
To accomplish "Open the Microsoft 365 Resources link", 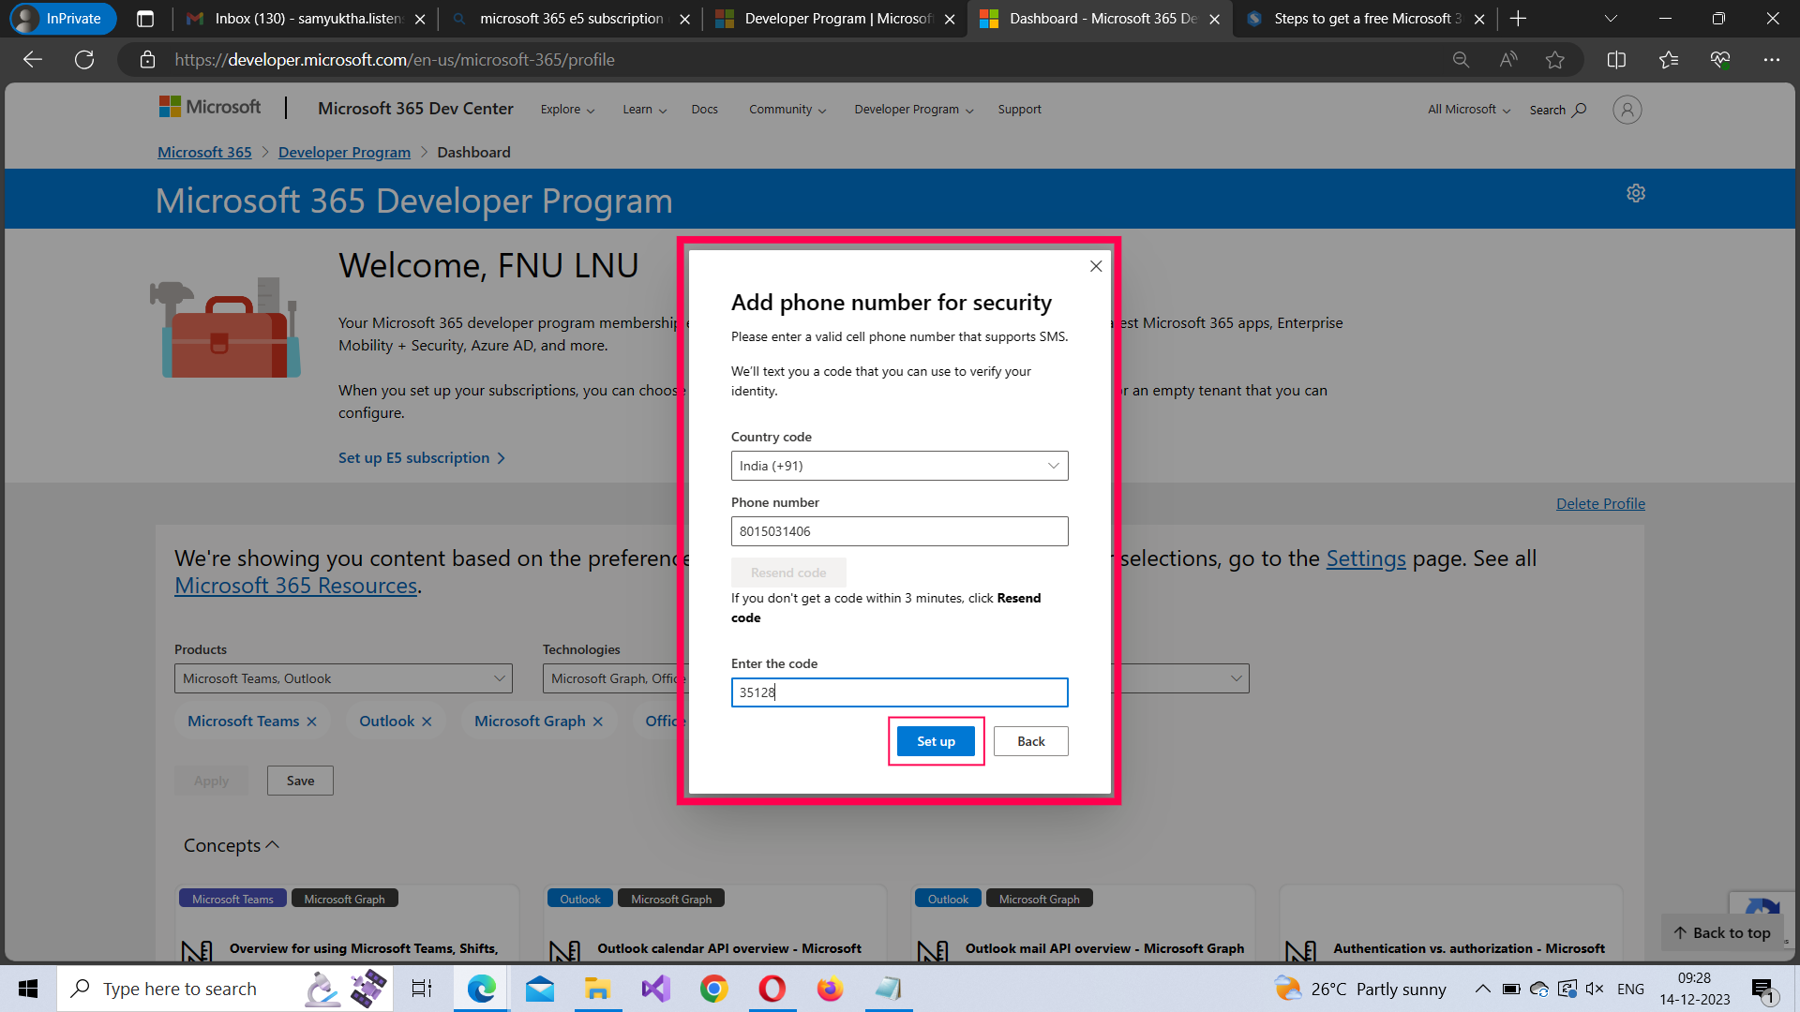I will click(x=295, y=586).
